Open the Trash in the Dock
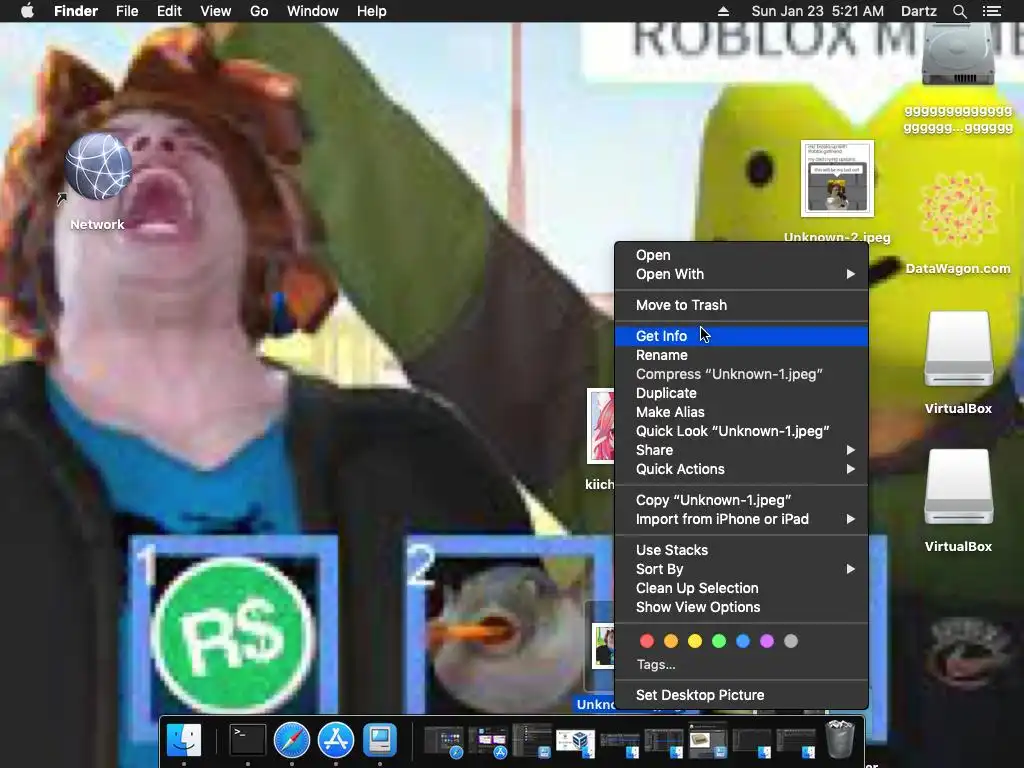 click(840, 739)
